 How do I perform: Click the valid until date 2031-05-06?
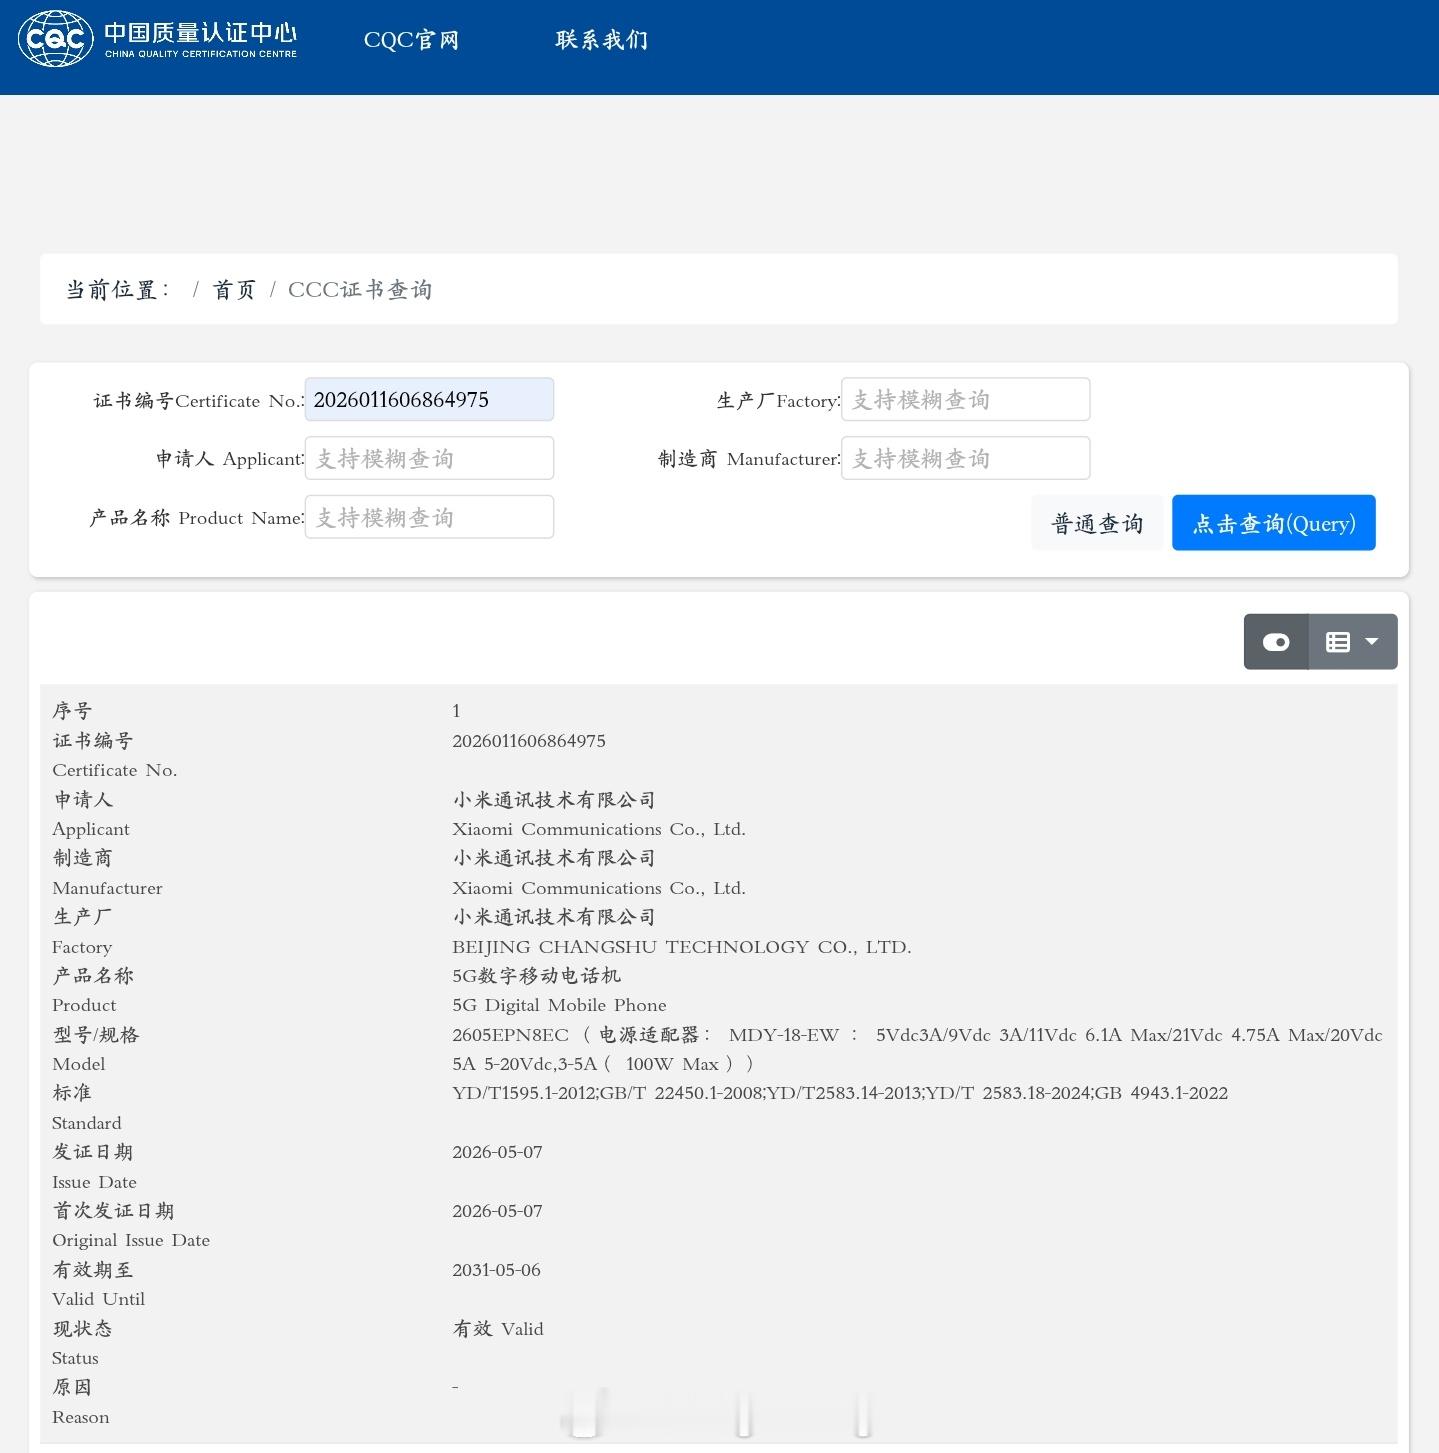(496, 1270)
